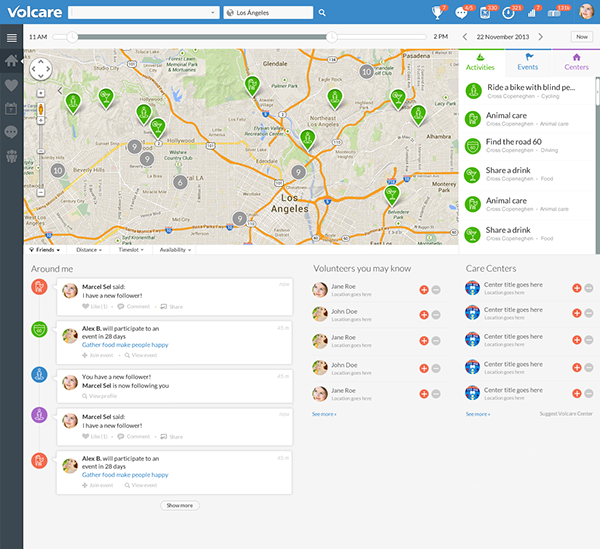Screen dimensions: 600x549
Task: Click green drink marker near Belvedere Park
Action: [391, 194]
